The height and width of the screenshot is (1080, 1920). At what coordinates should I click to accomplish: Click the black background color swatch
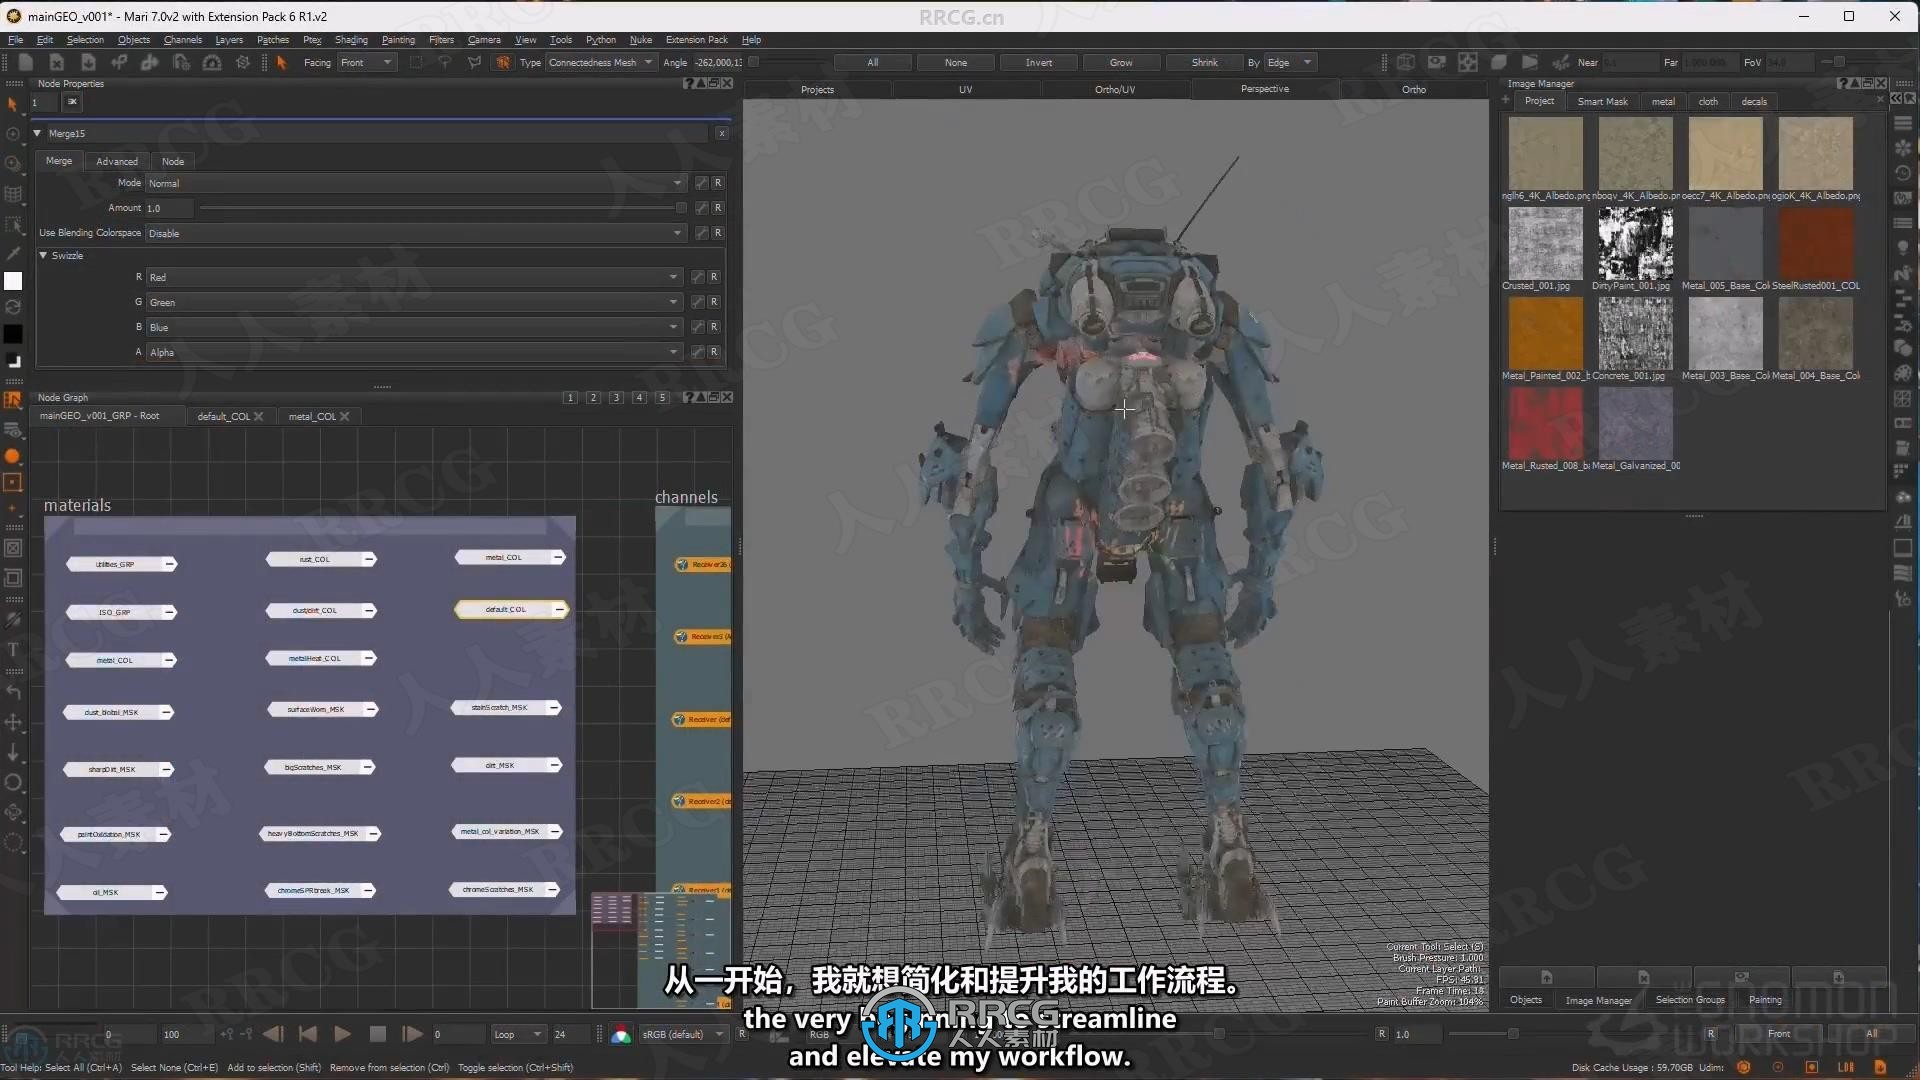click(x=13, y=334)
